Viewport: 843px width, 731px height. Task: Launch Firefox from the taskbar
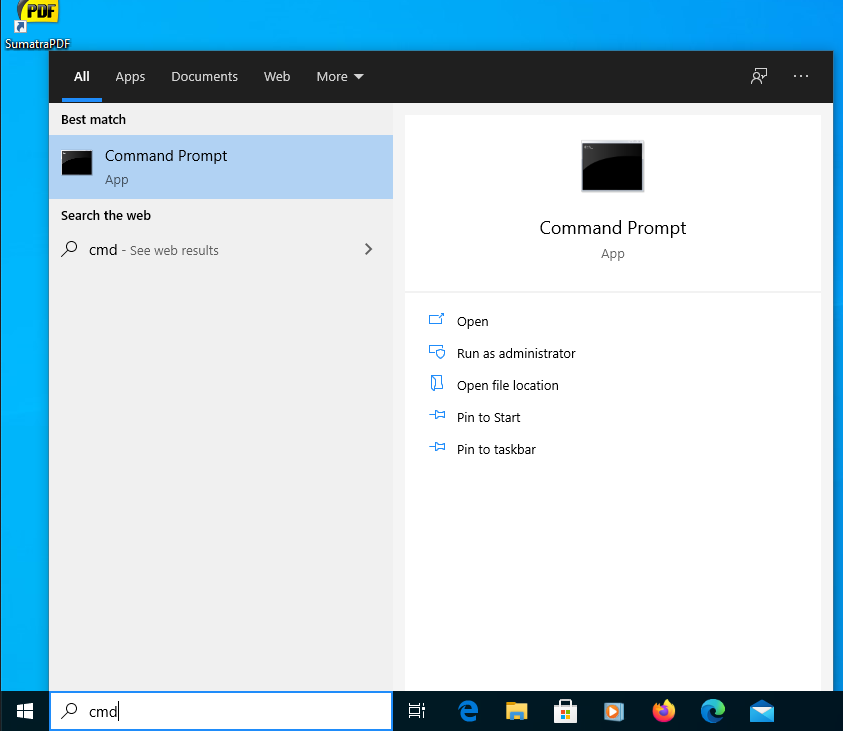click(663, 711)
